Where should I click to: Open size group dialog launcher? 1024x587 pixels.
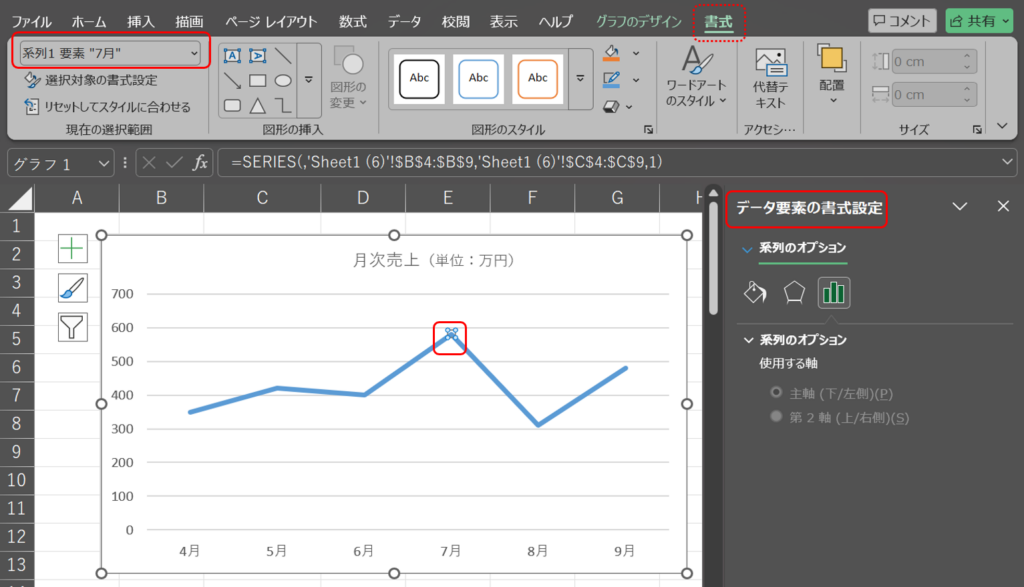click(977, 129)
